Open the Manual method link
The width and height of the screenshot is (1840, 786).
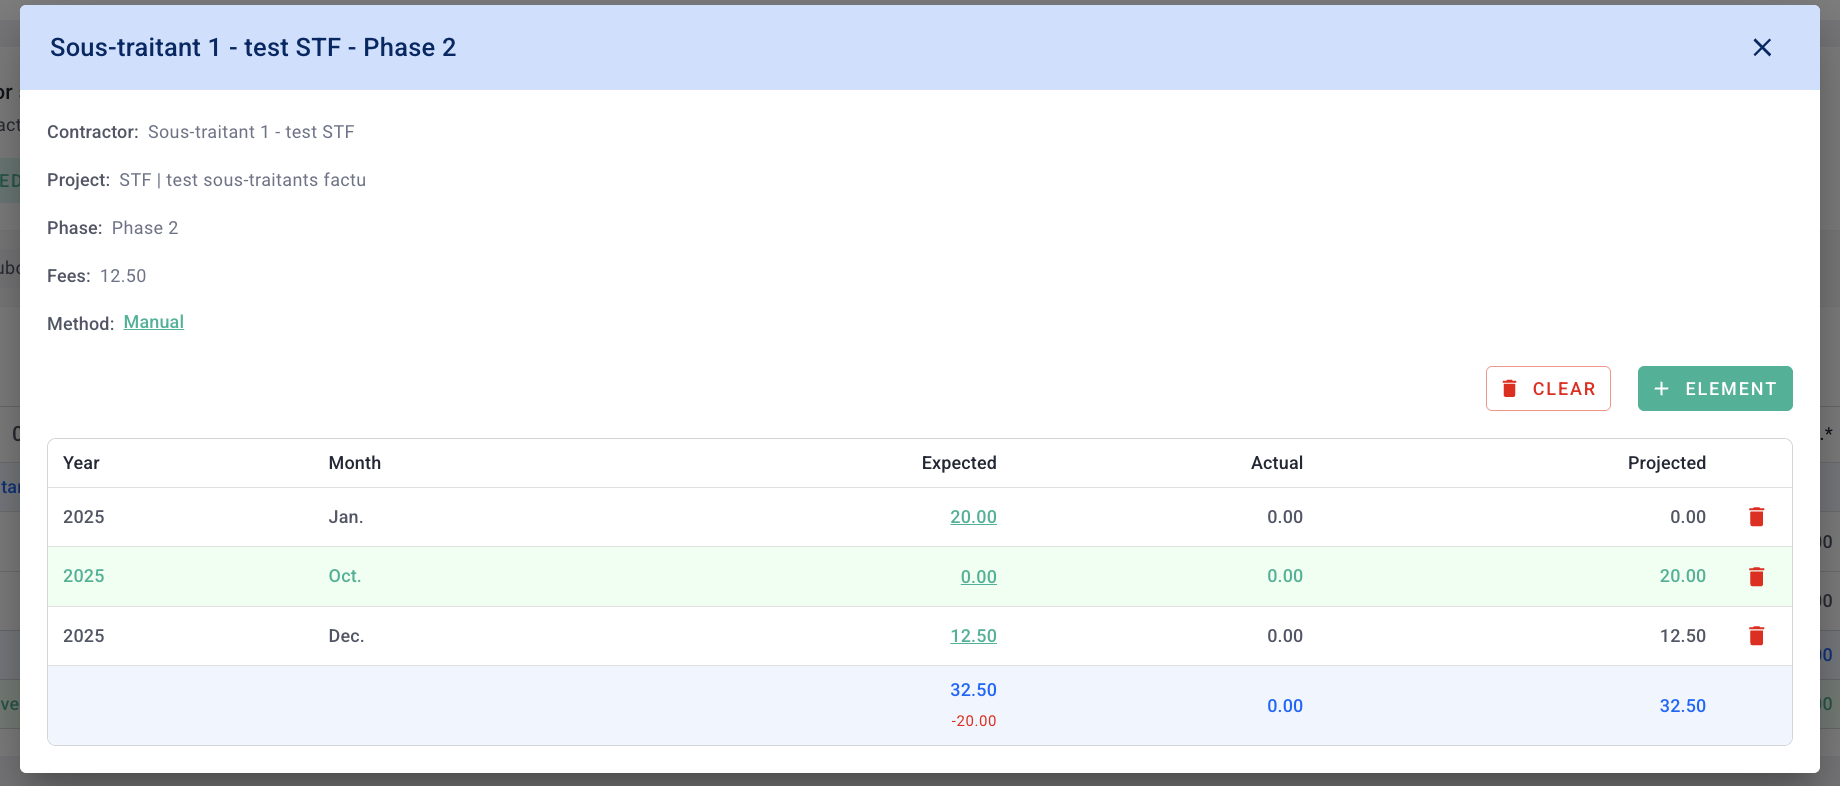point(154,322)
